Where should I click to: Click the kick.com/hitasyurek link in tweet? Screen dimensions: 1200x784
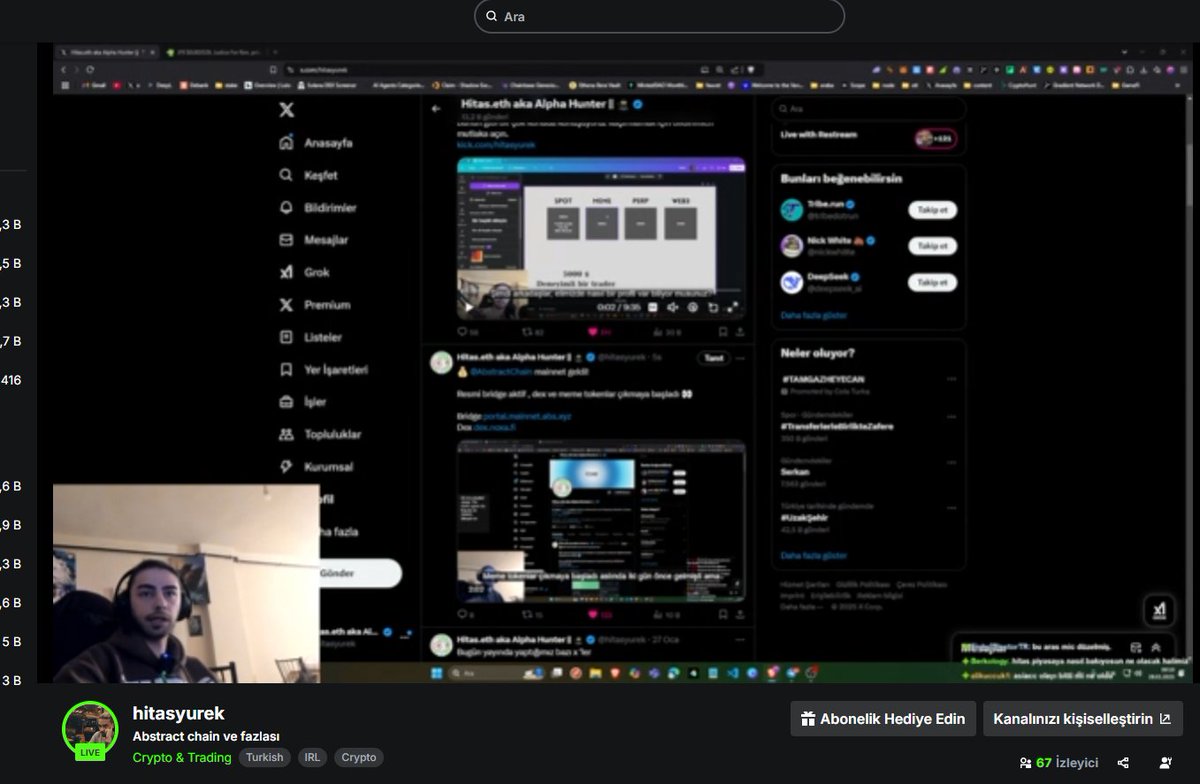(496, 145)
